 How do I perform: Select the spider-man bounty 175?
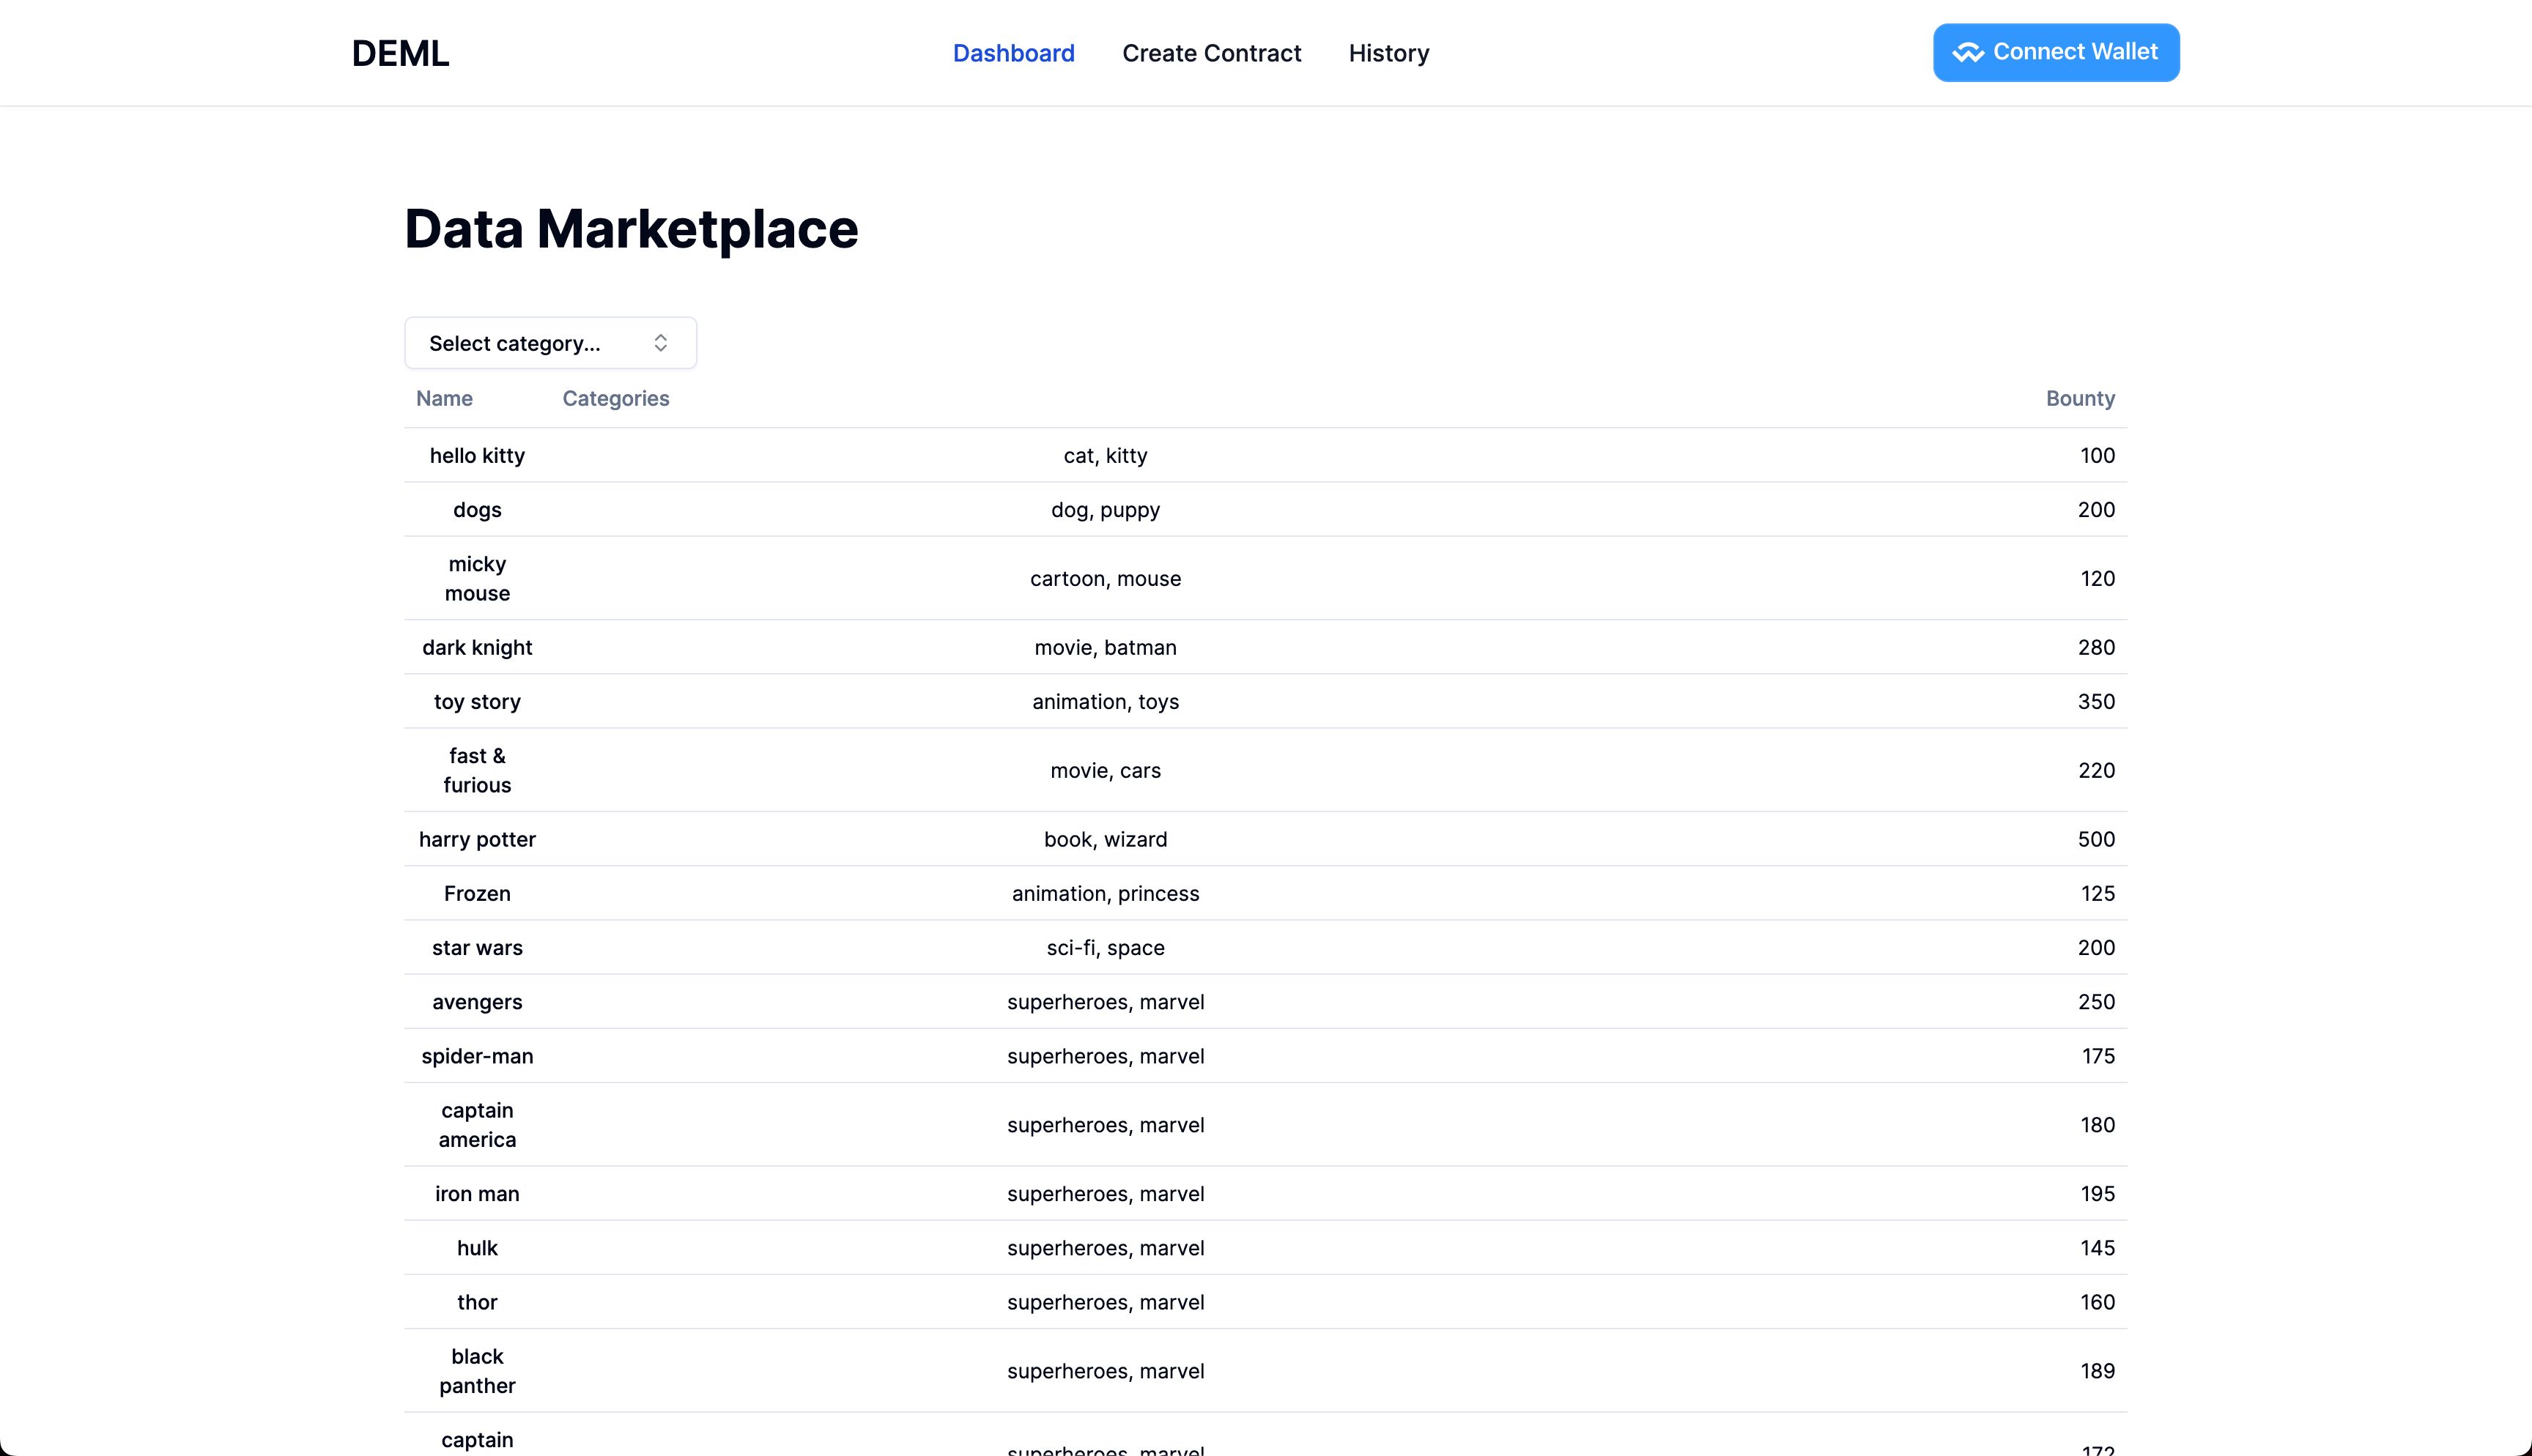tap(2097, 1056)
